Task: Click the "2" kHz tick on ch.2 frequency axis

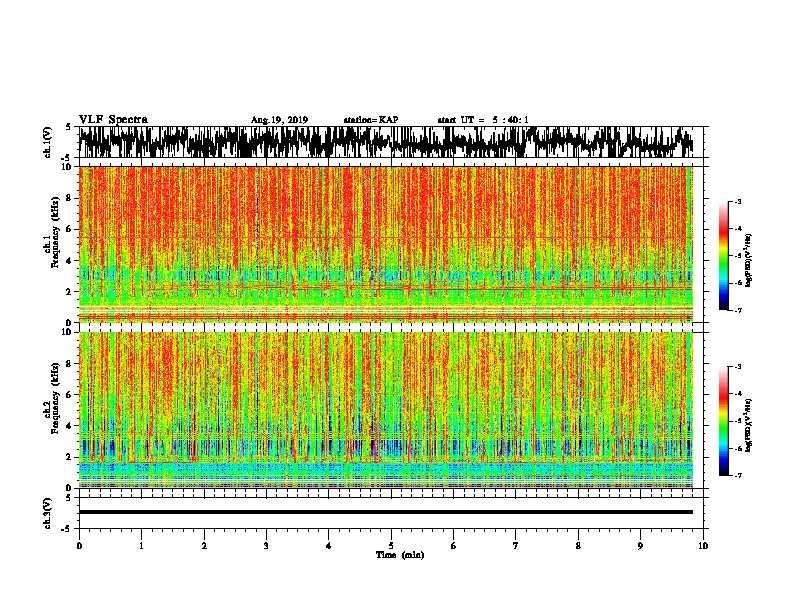Action: (71, 457)
